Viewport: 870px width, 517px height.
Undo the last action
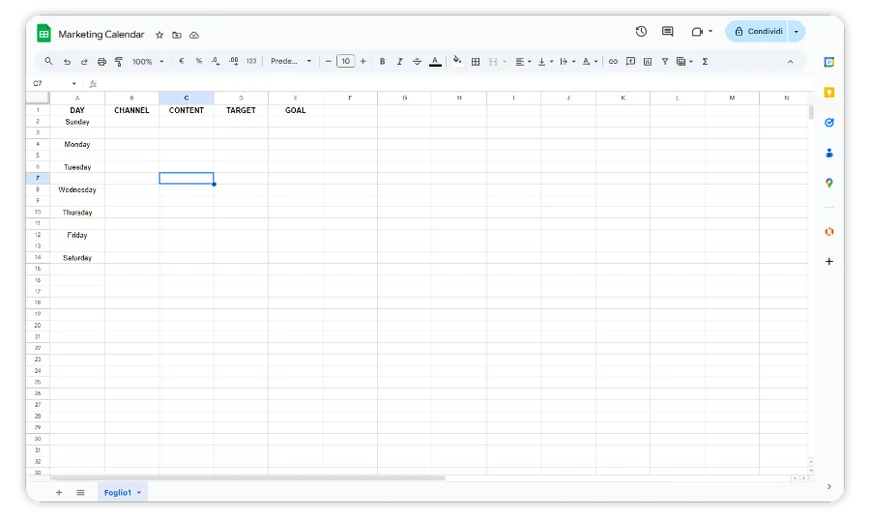click(67, 62)
